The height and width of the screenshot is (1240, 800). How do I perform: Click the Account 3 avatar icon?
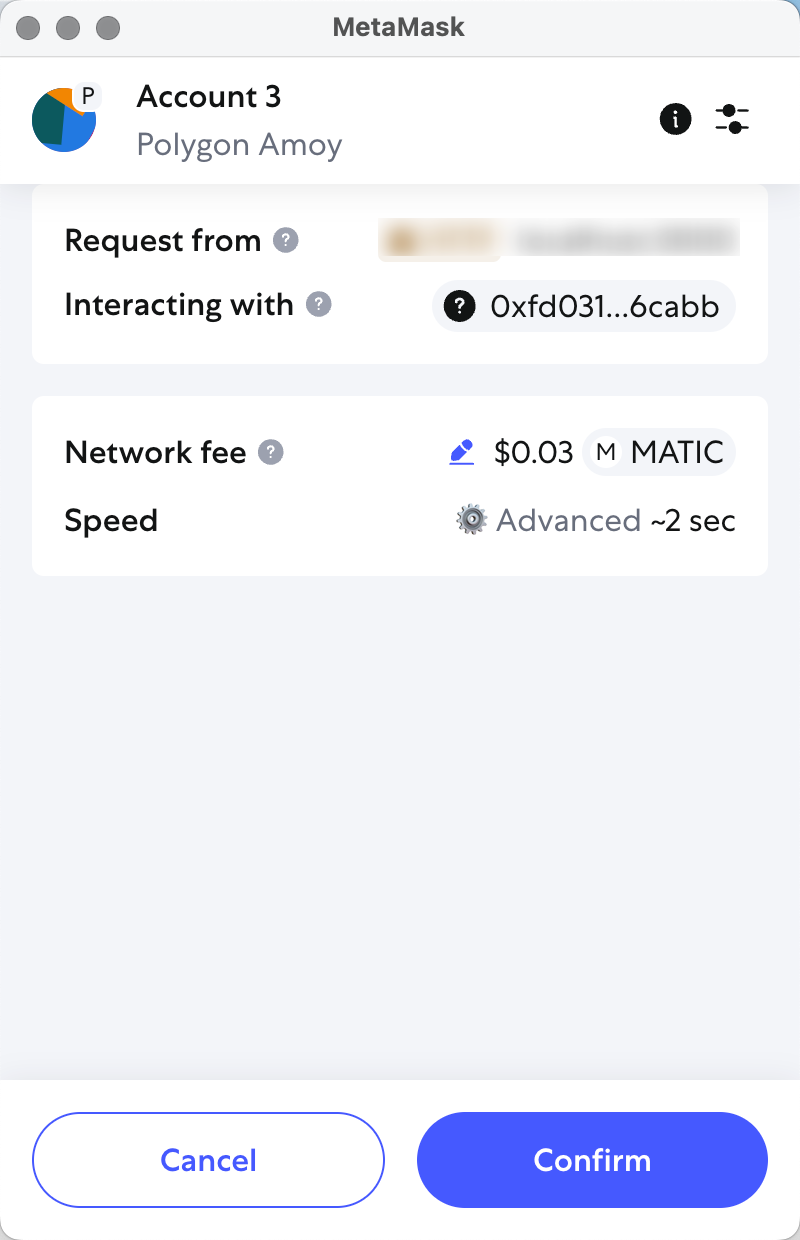(x=64, y=120)
